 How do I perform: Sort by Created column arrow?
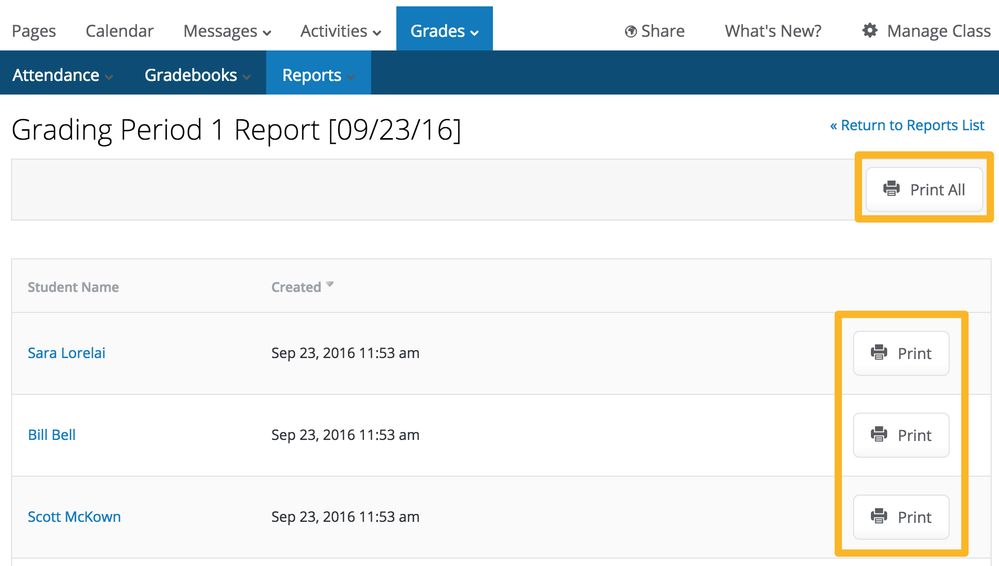coord(330,286)
